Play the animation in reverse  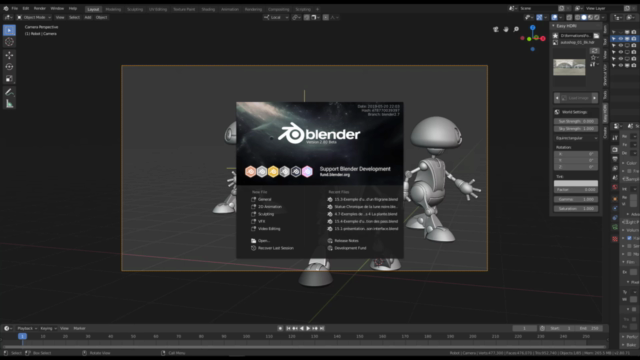tap(302, 328)
